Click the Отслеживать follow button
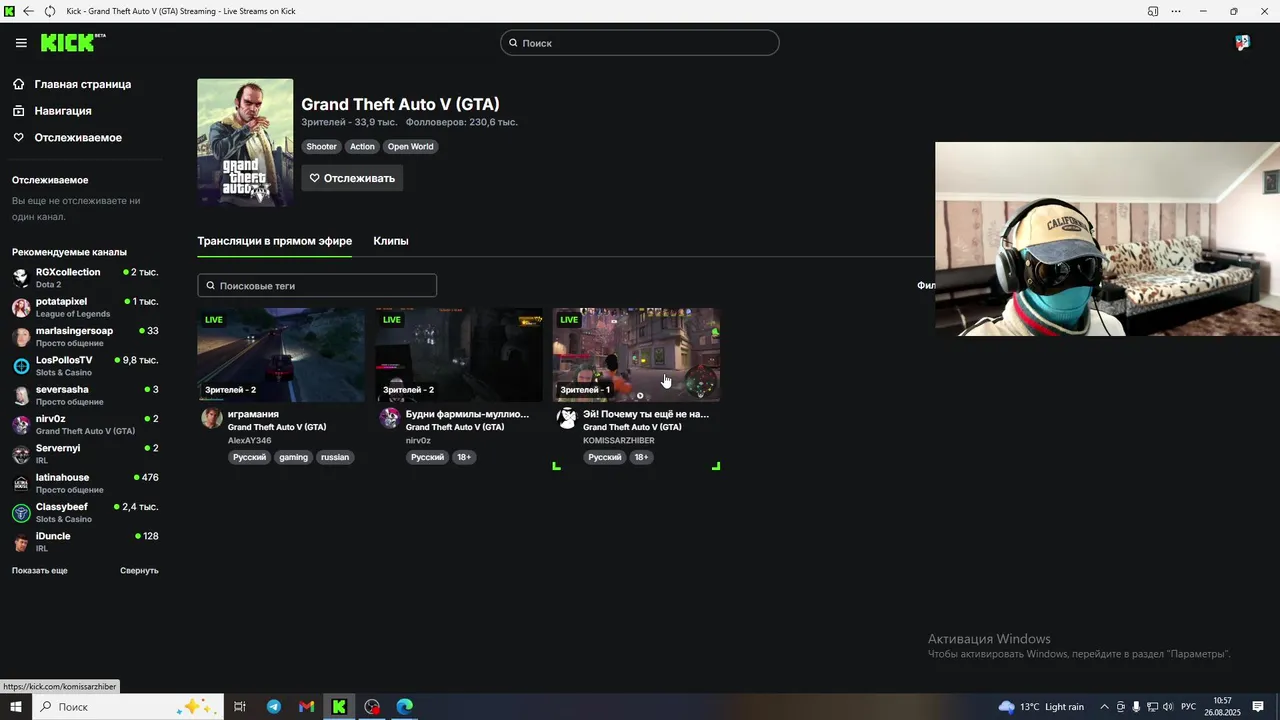The width and height of the screenshot is (1280, 720). pos(352,178)
